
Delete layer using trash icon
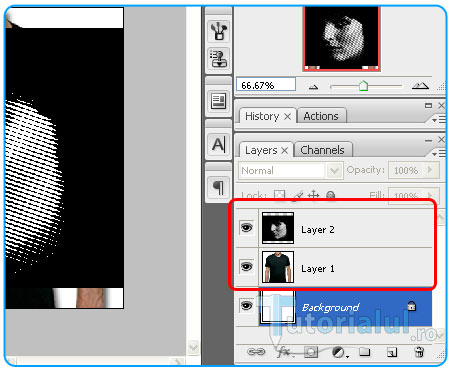[419, 352]
